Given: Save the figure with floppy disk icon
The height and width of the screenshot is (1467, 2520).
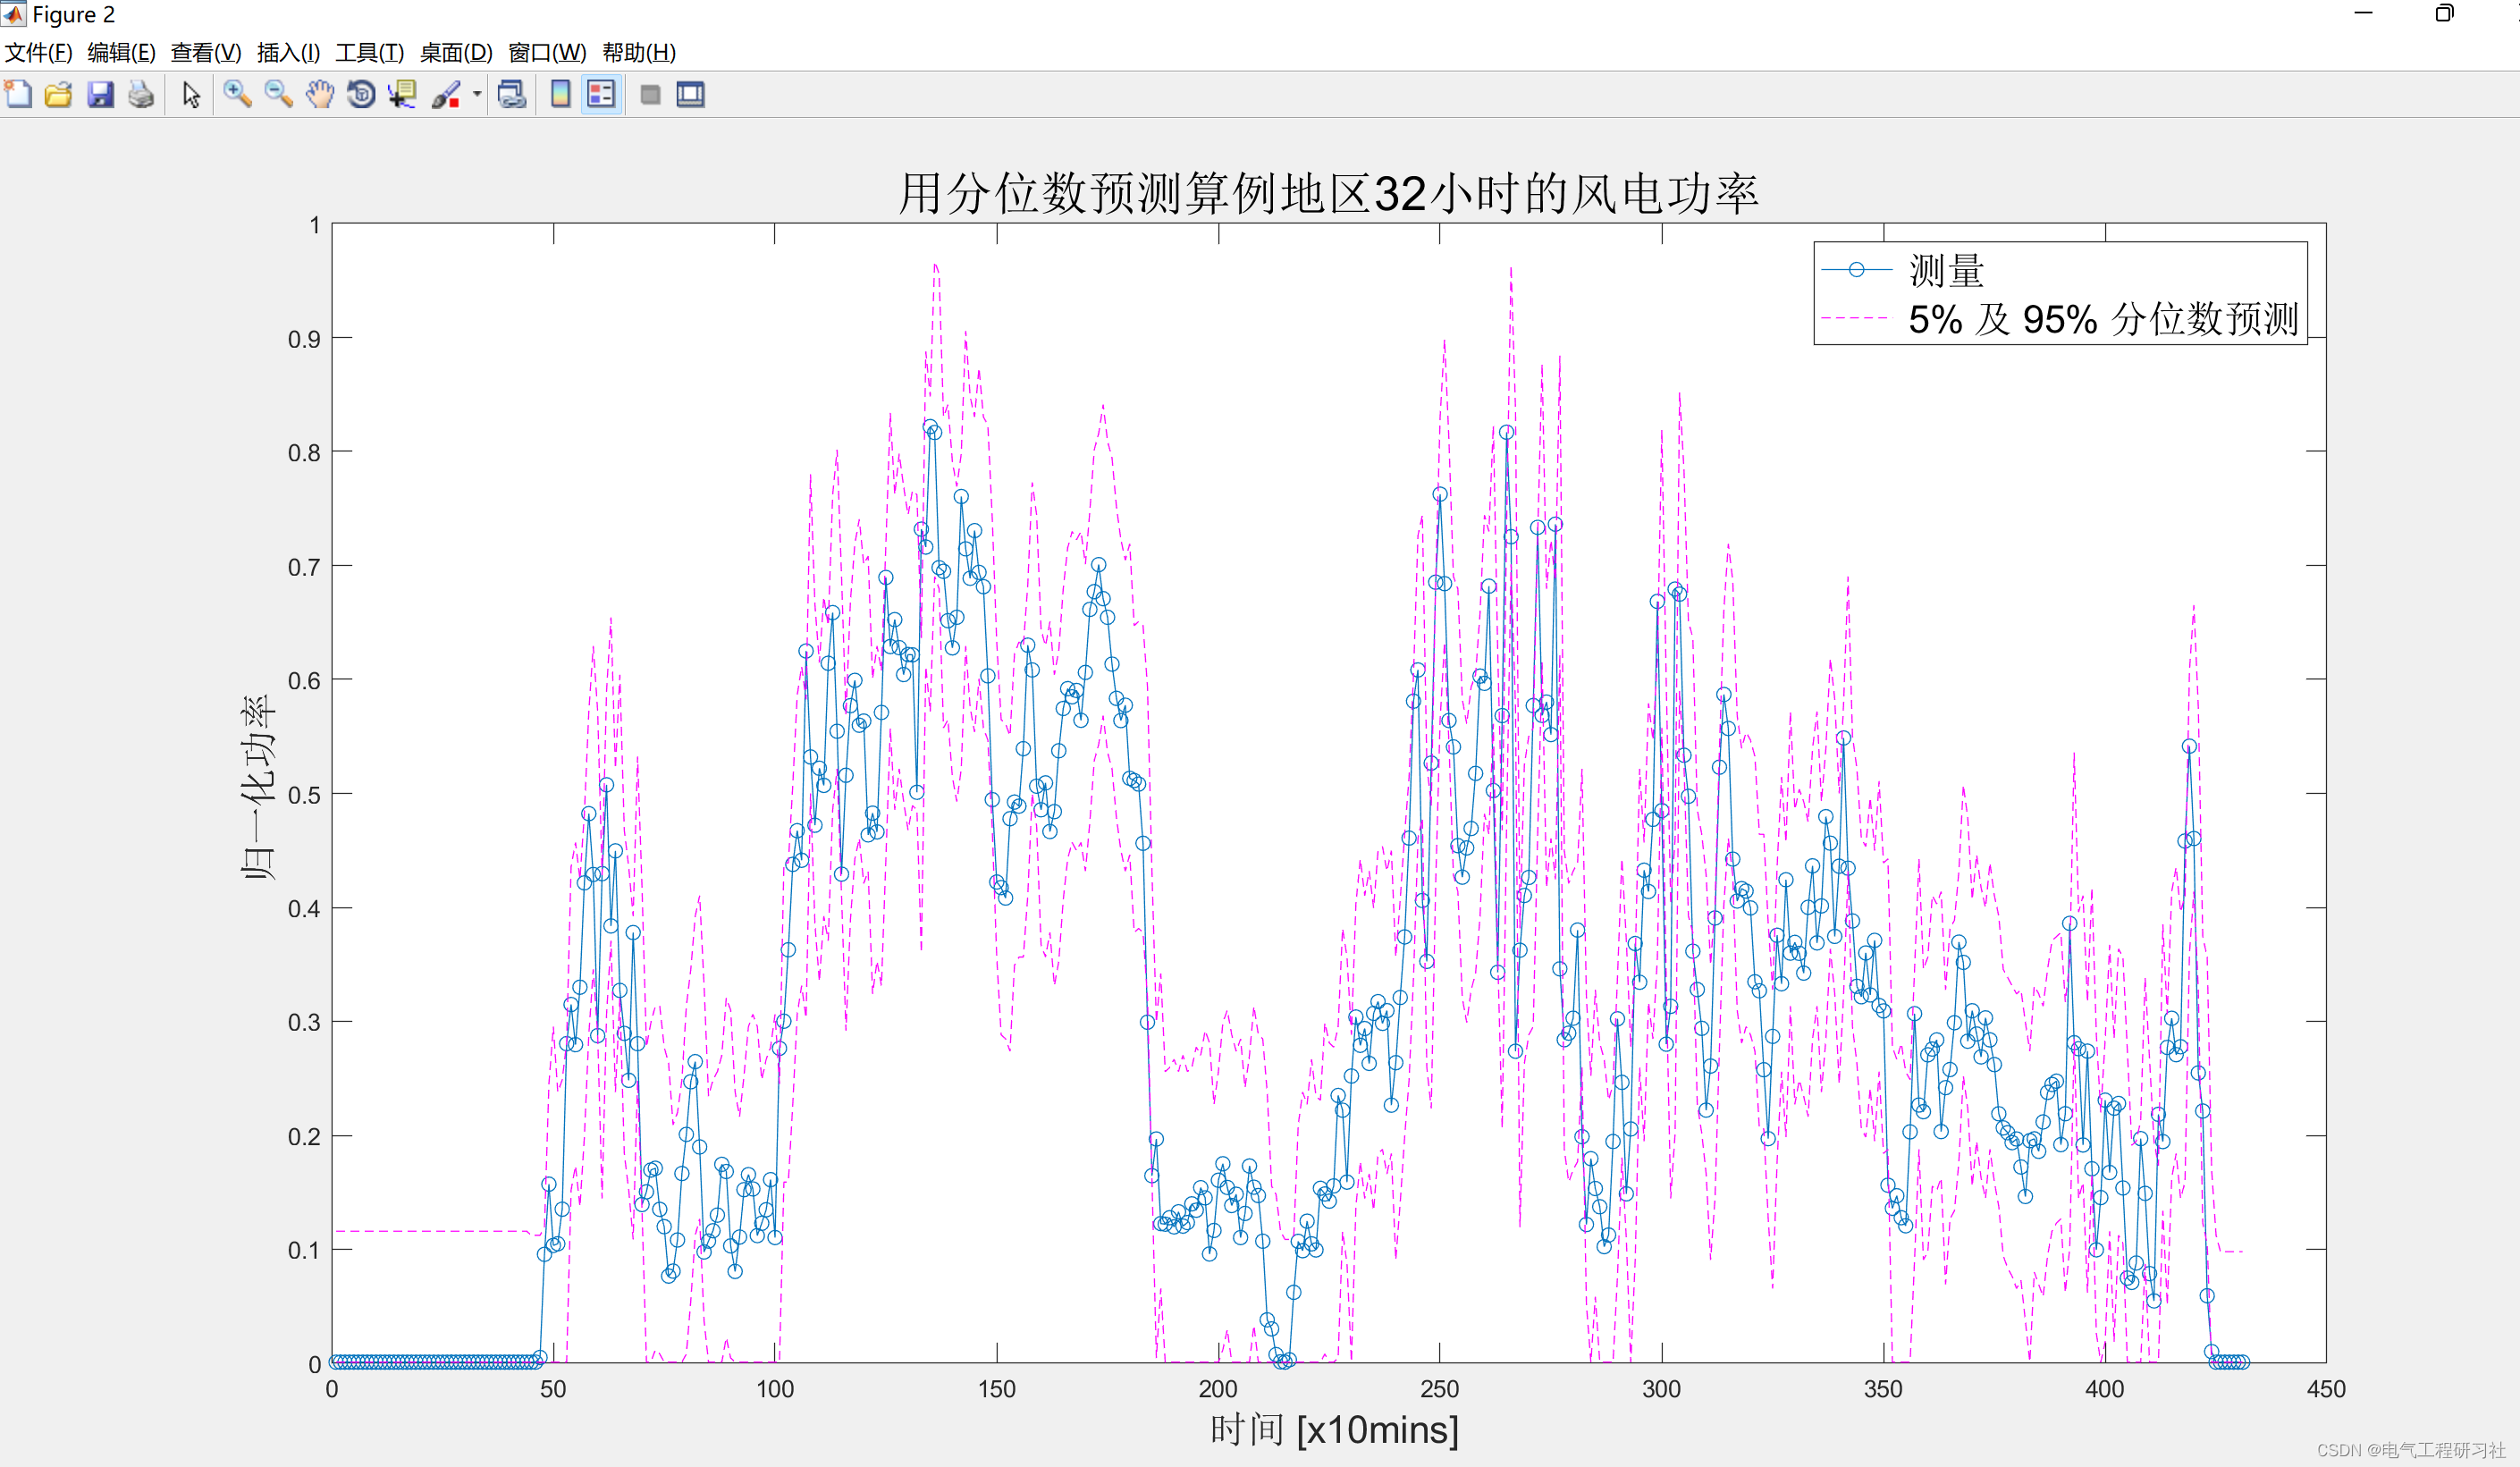Looking at the screenshot, I should [100, 95].
